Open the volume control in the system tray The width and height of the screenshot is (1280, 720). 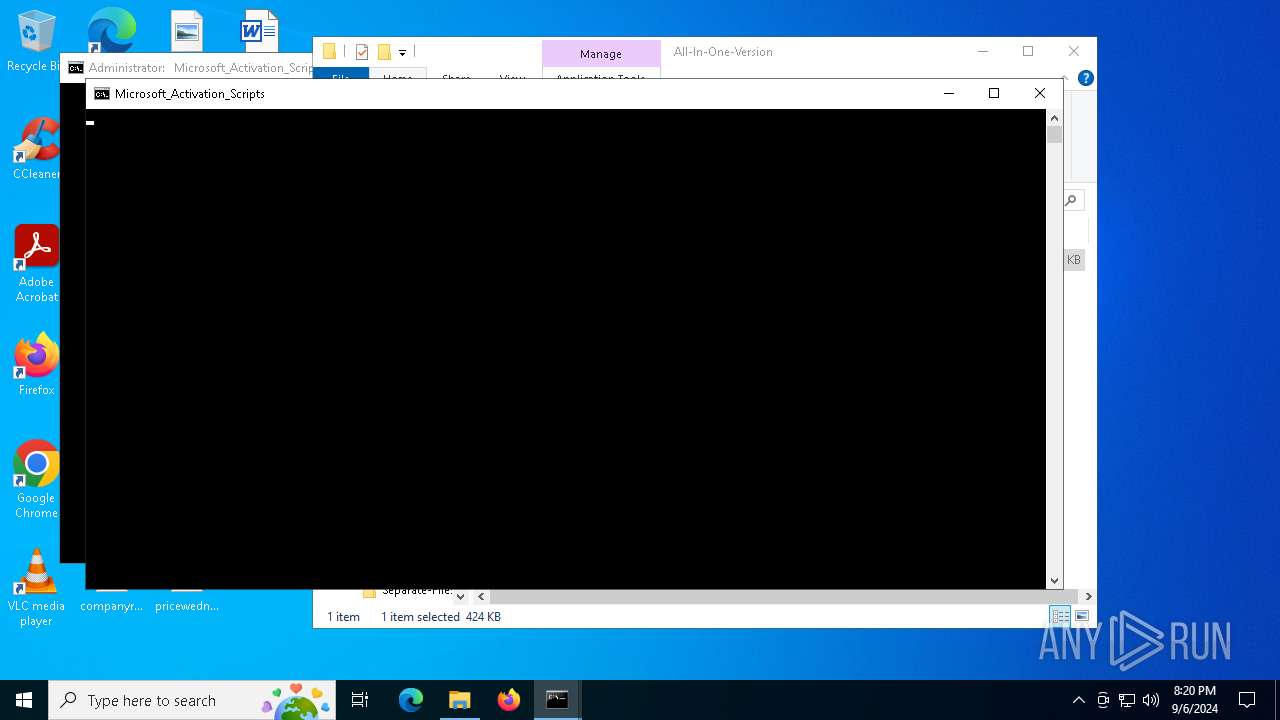(x=1151, y=700)
